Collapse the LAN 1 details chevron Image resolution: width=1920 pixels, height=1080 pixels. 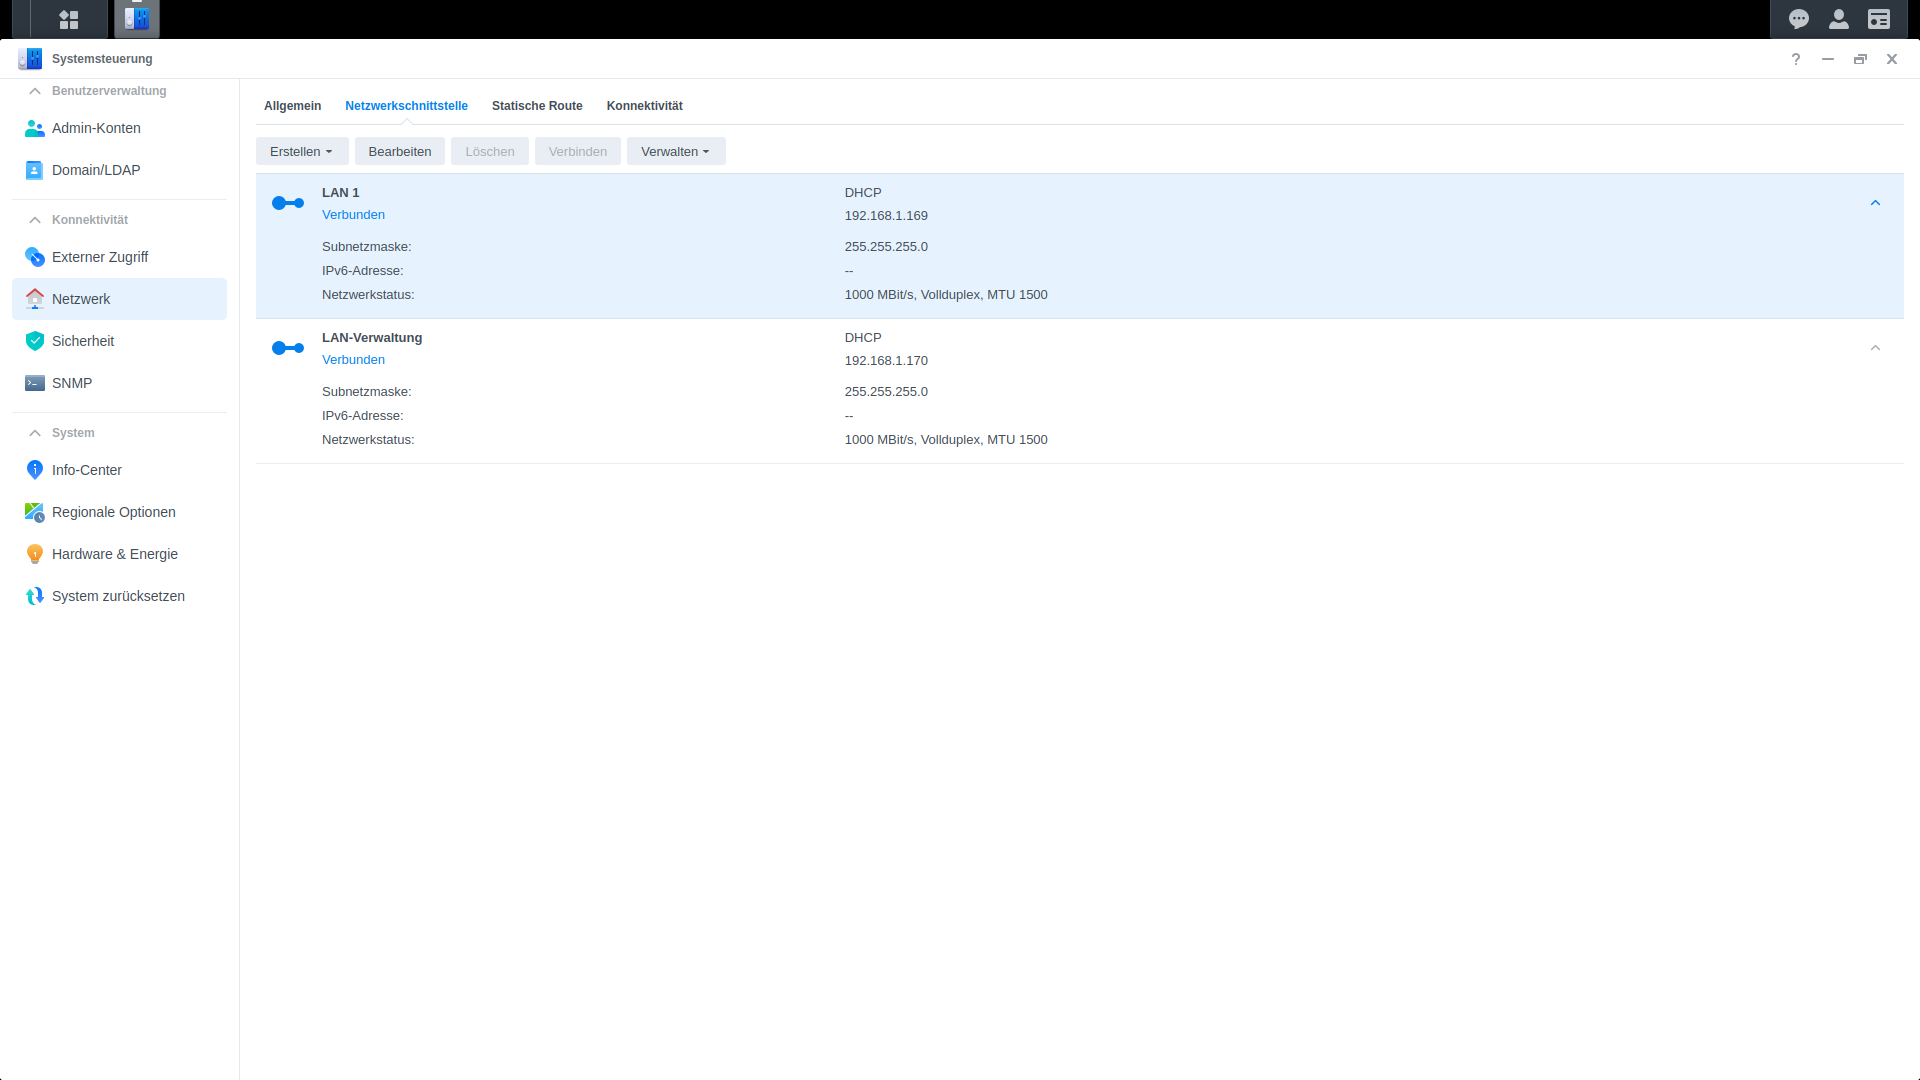pyautogui.click(x=1875, y=203)
